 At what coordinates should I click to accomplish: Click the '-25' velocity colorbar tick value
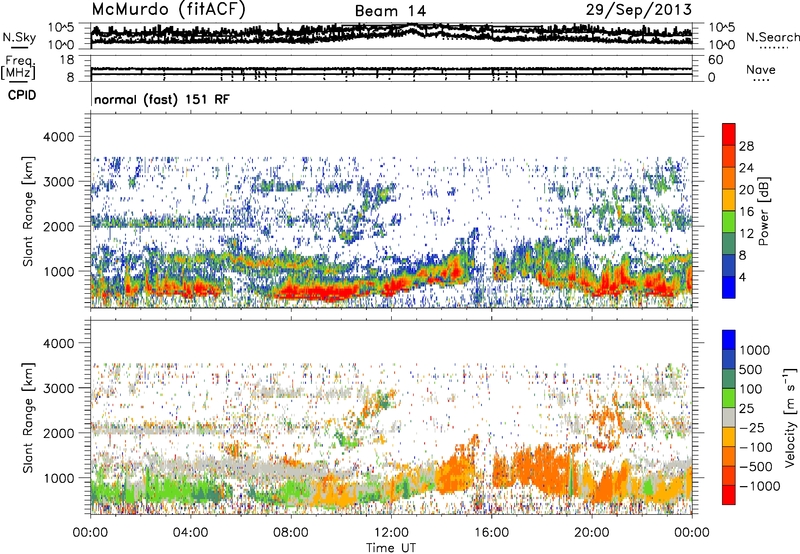[752, 427]
